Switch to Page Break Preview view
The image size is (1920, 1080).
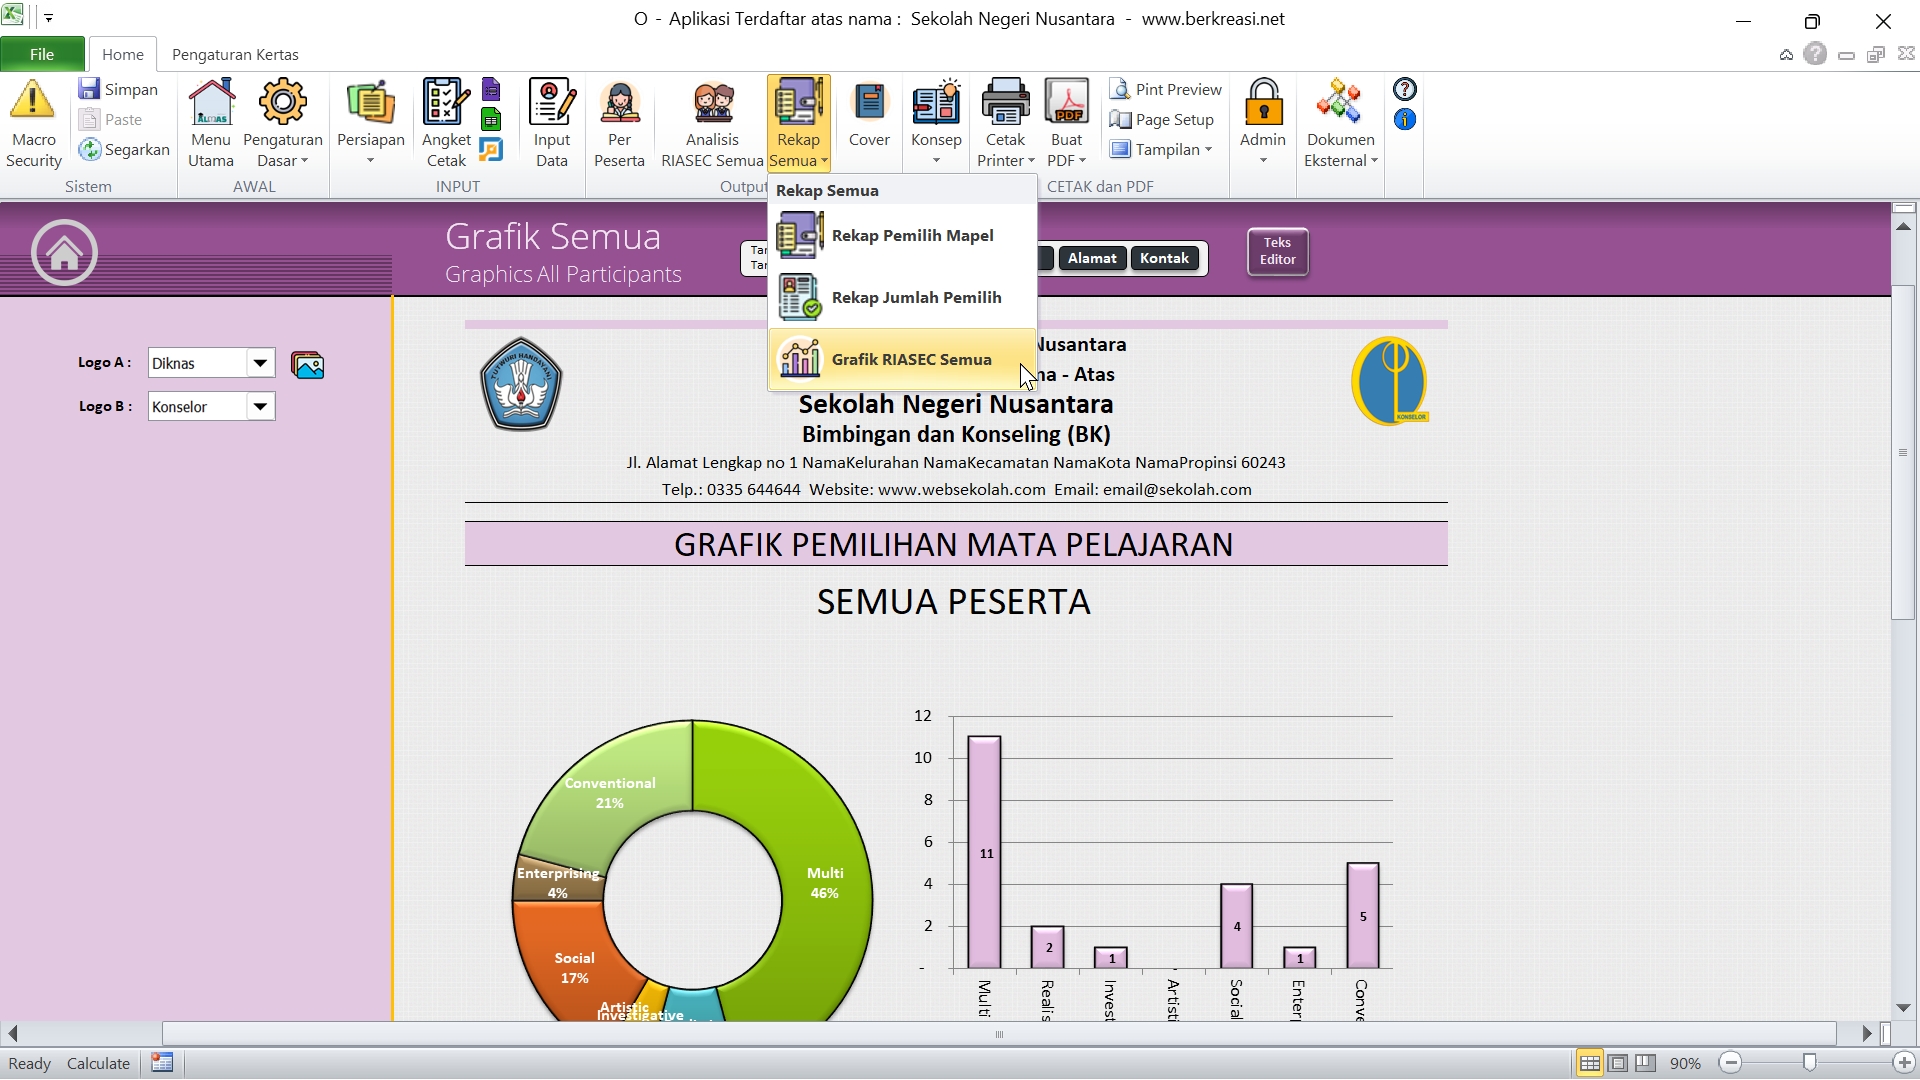click(x=1646, y=1063)
